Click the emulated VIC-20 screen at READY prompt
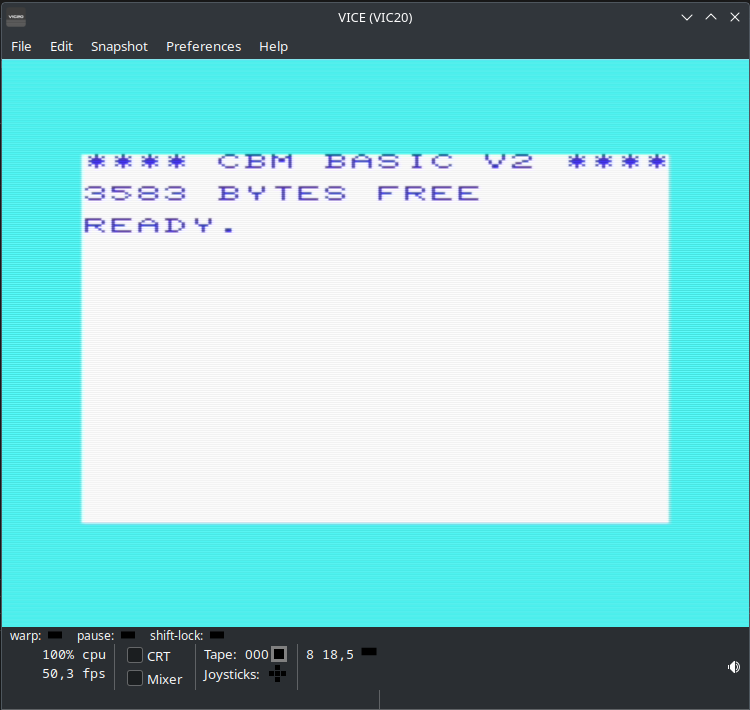This screenshot has width=750, height=710. tap(160, 225)
